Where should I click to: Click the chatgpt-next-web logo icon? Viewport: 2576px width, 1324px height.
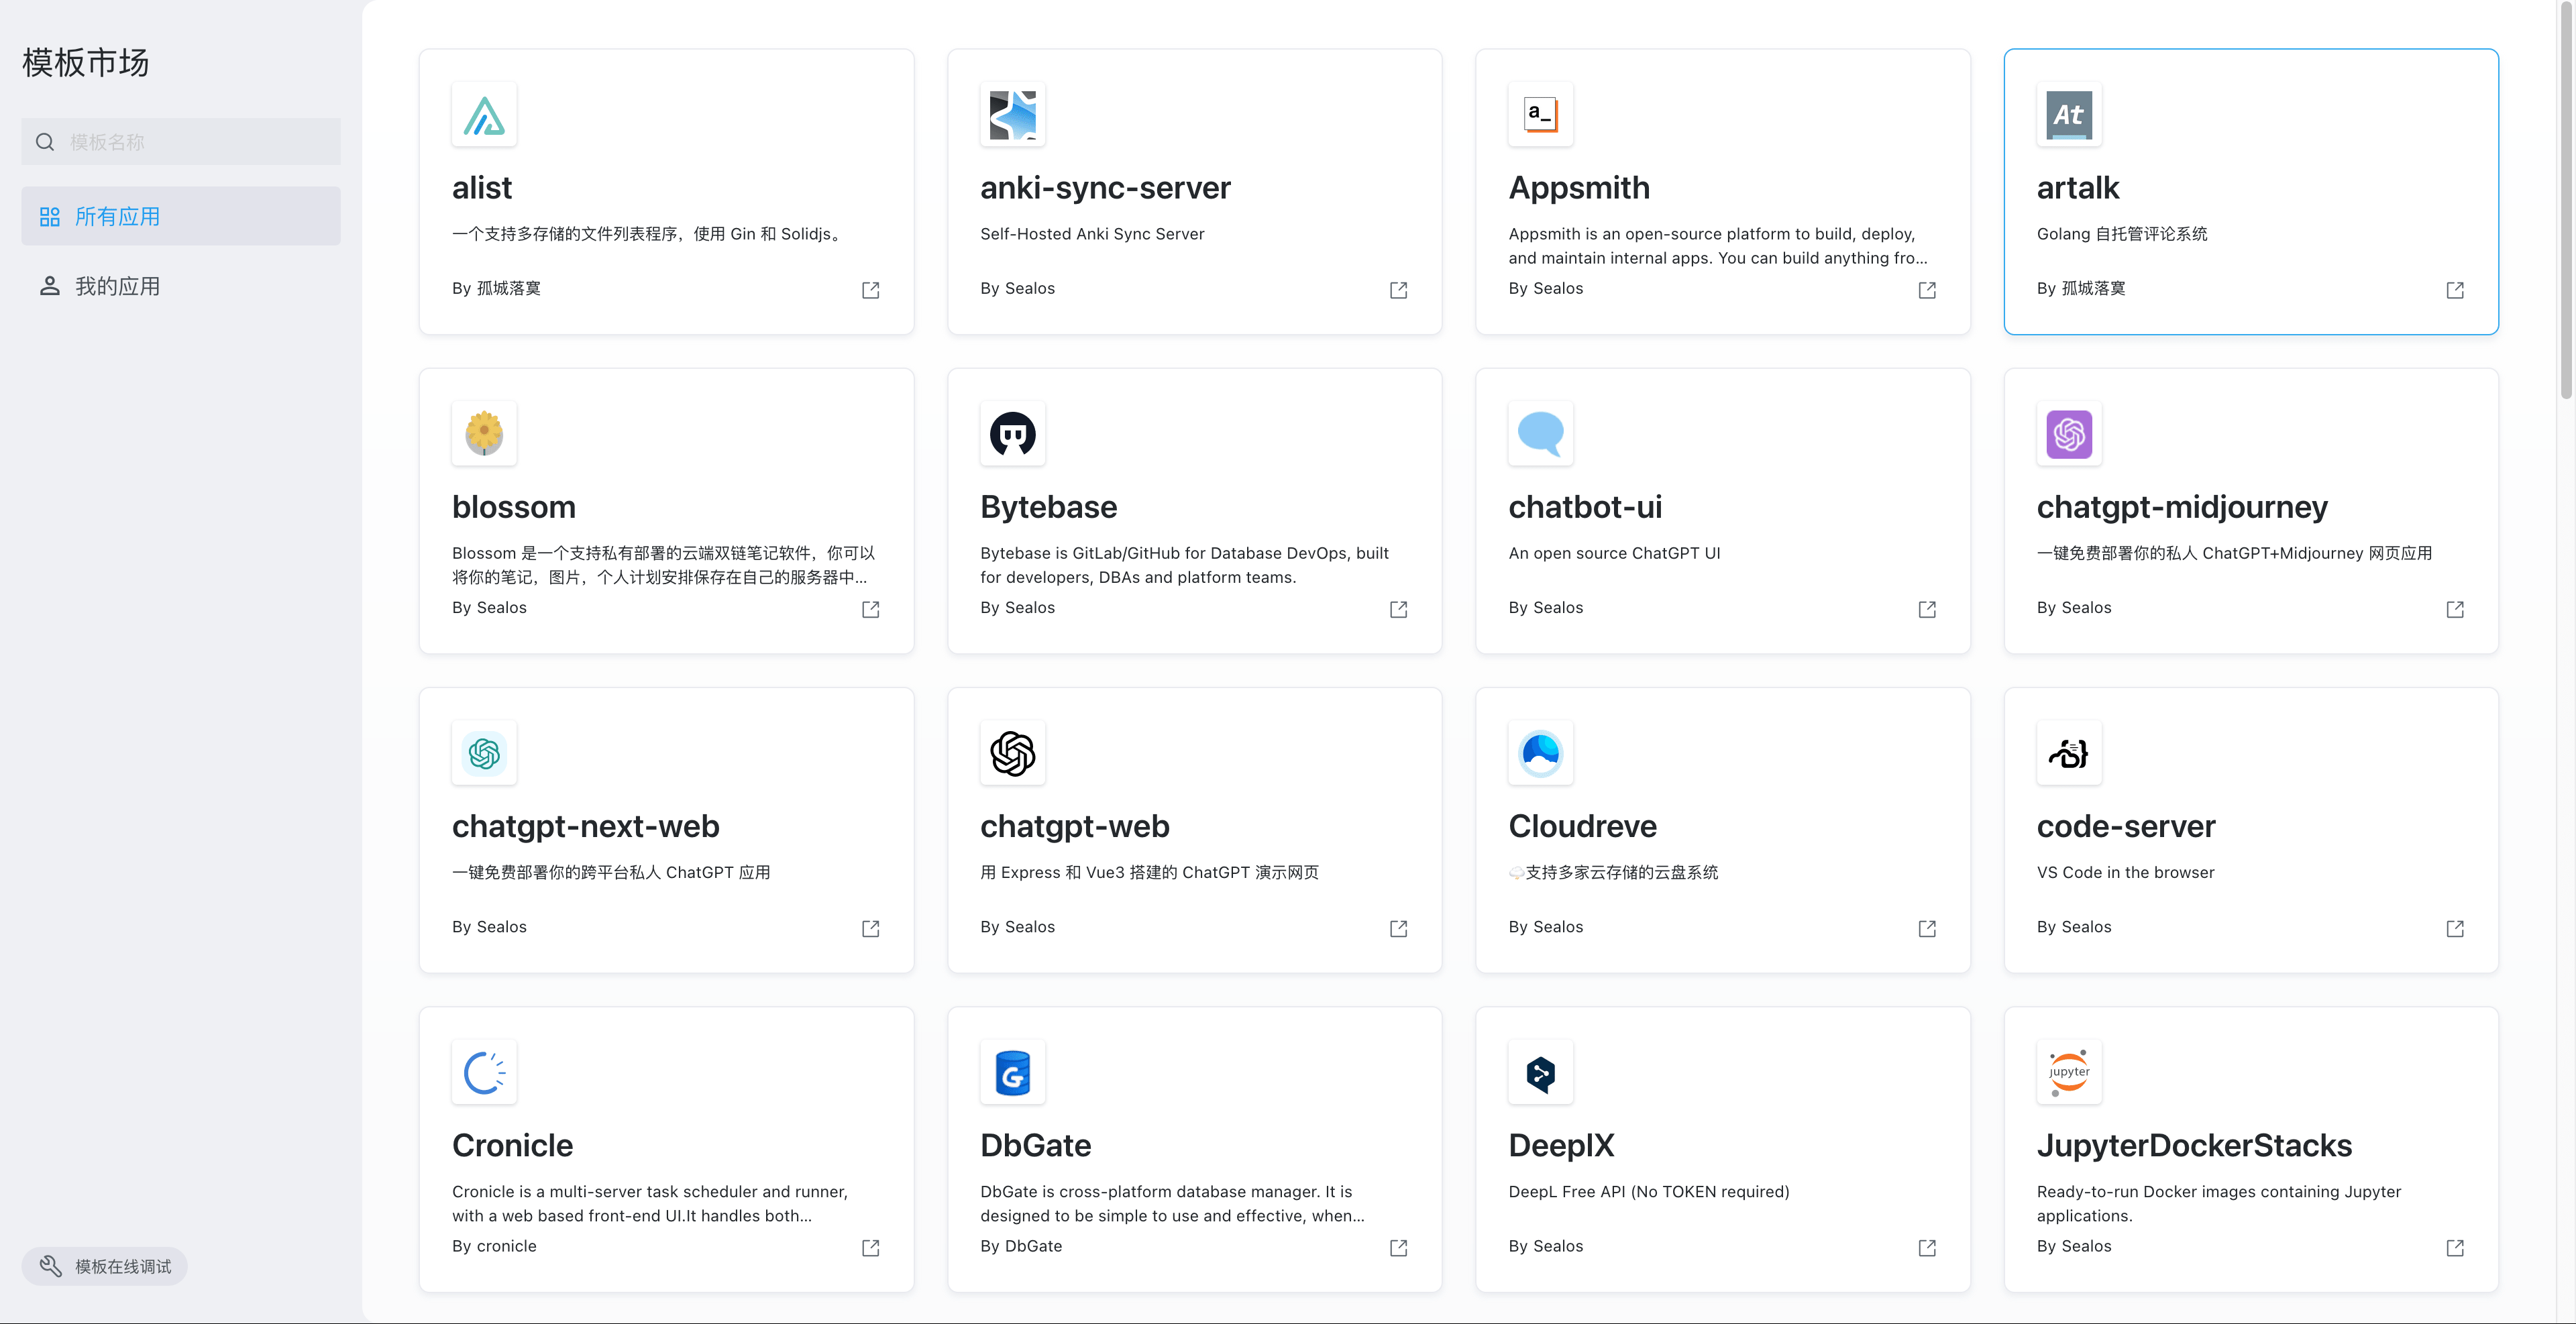[484, 753]
